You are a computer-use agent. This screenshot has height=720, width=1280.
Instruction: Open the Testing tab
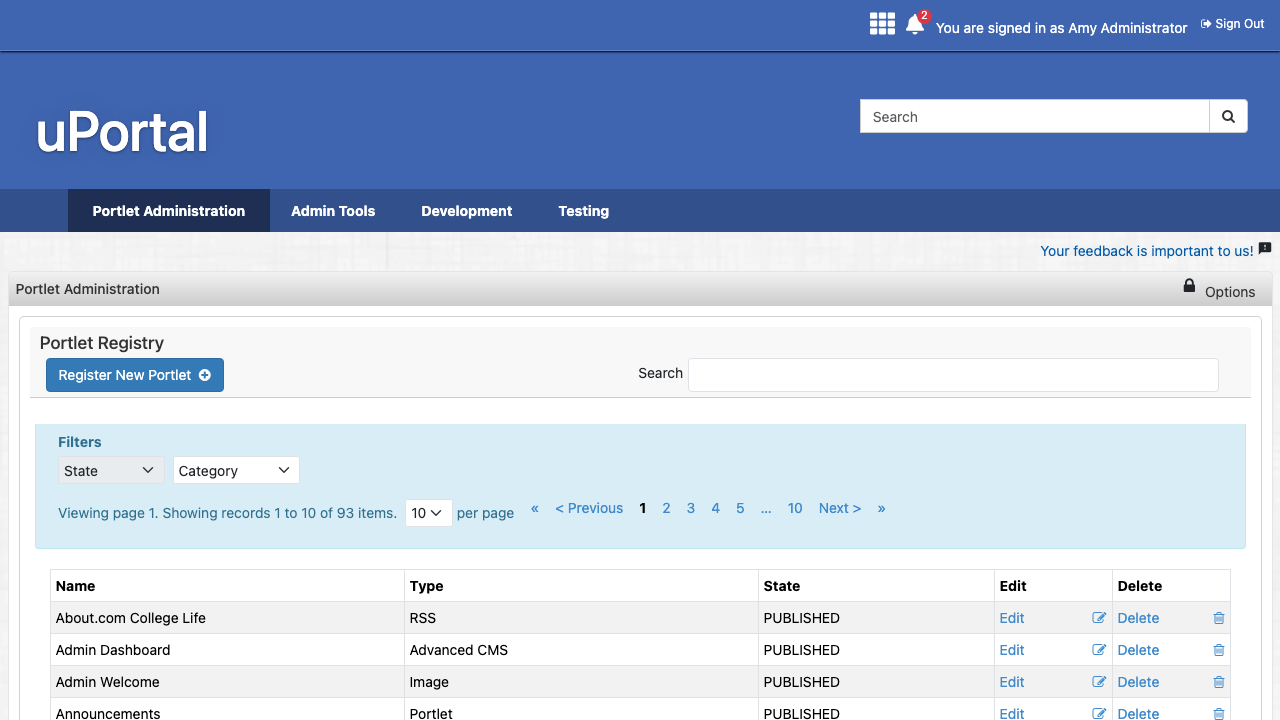point(584,211)
